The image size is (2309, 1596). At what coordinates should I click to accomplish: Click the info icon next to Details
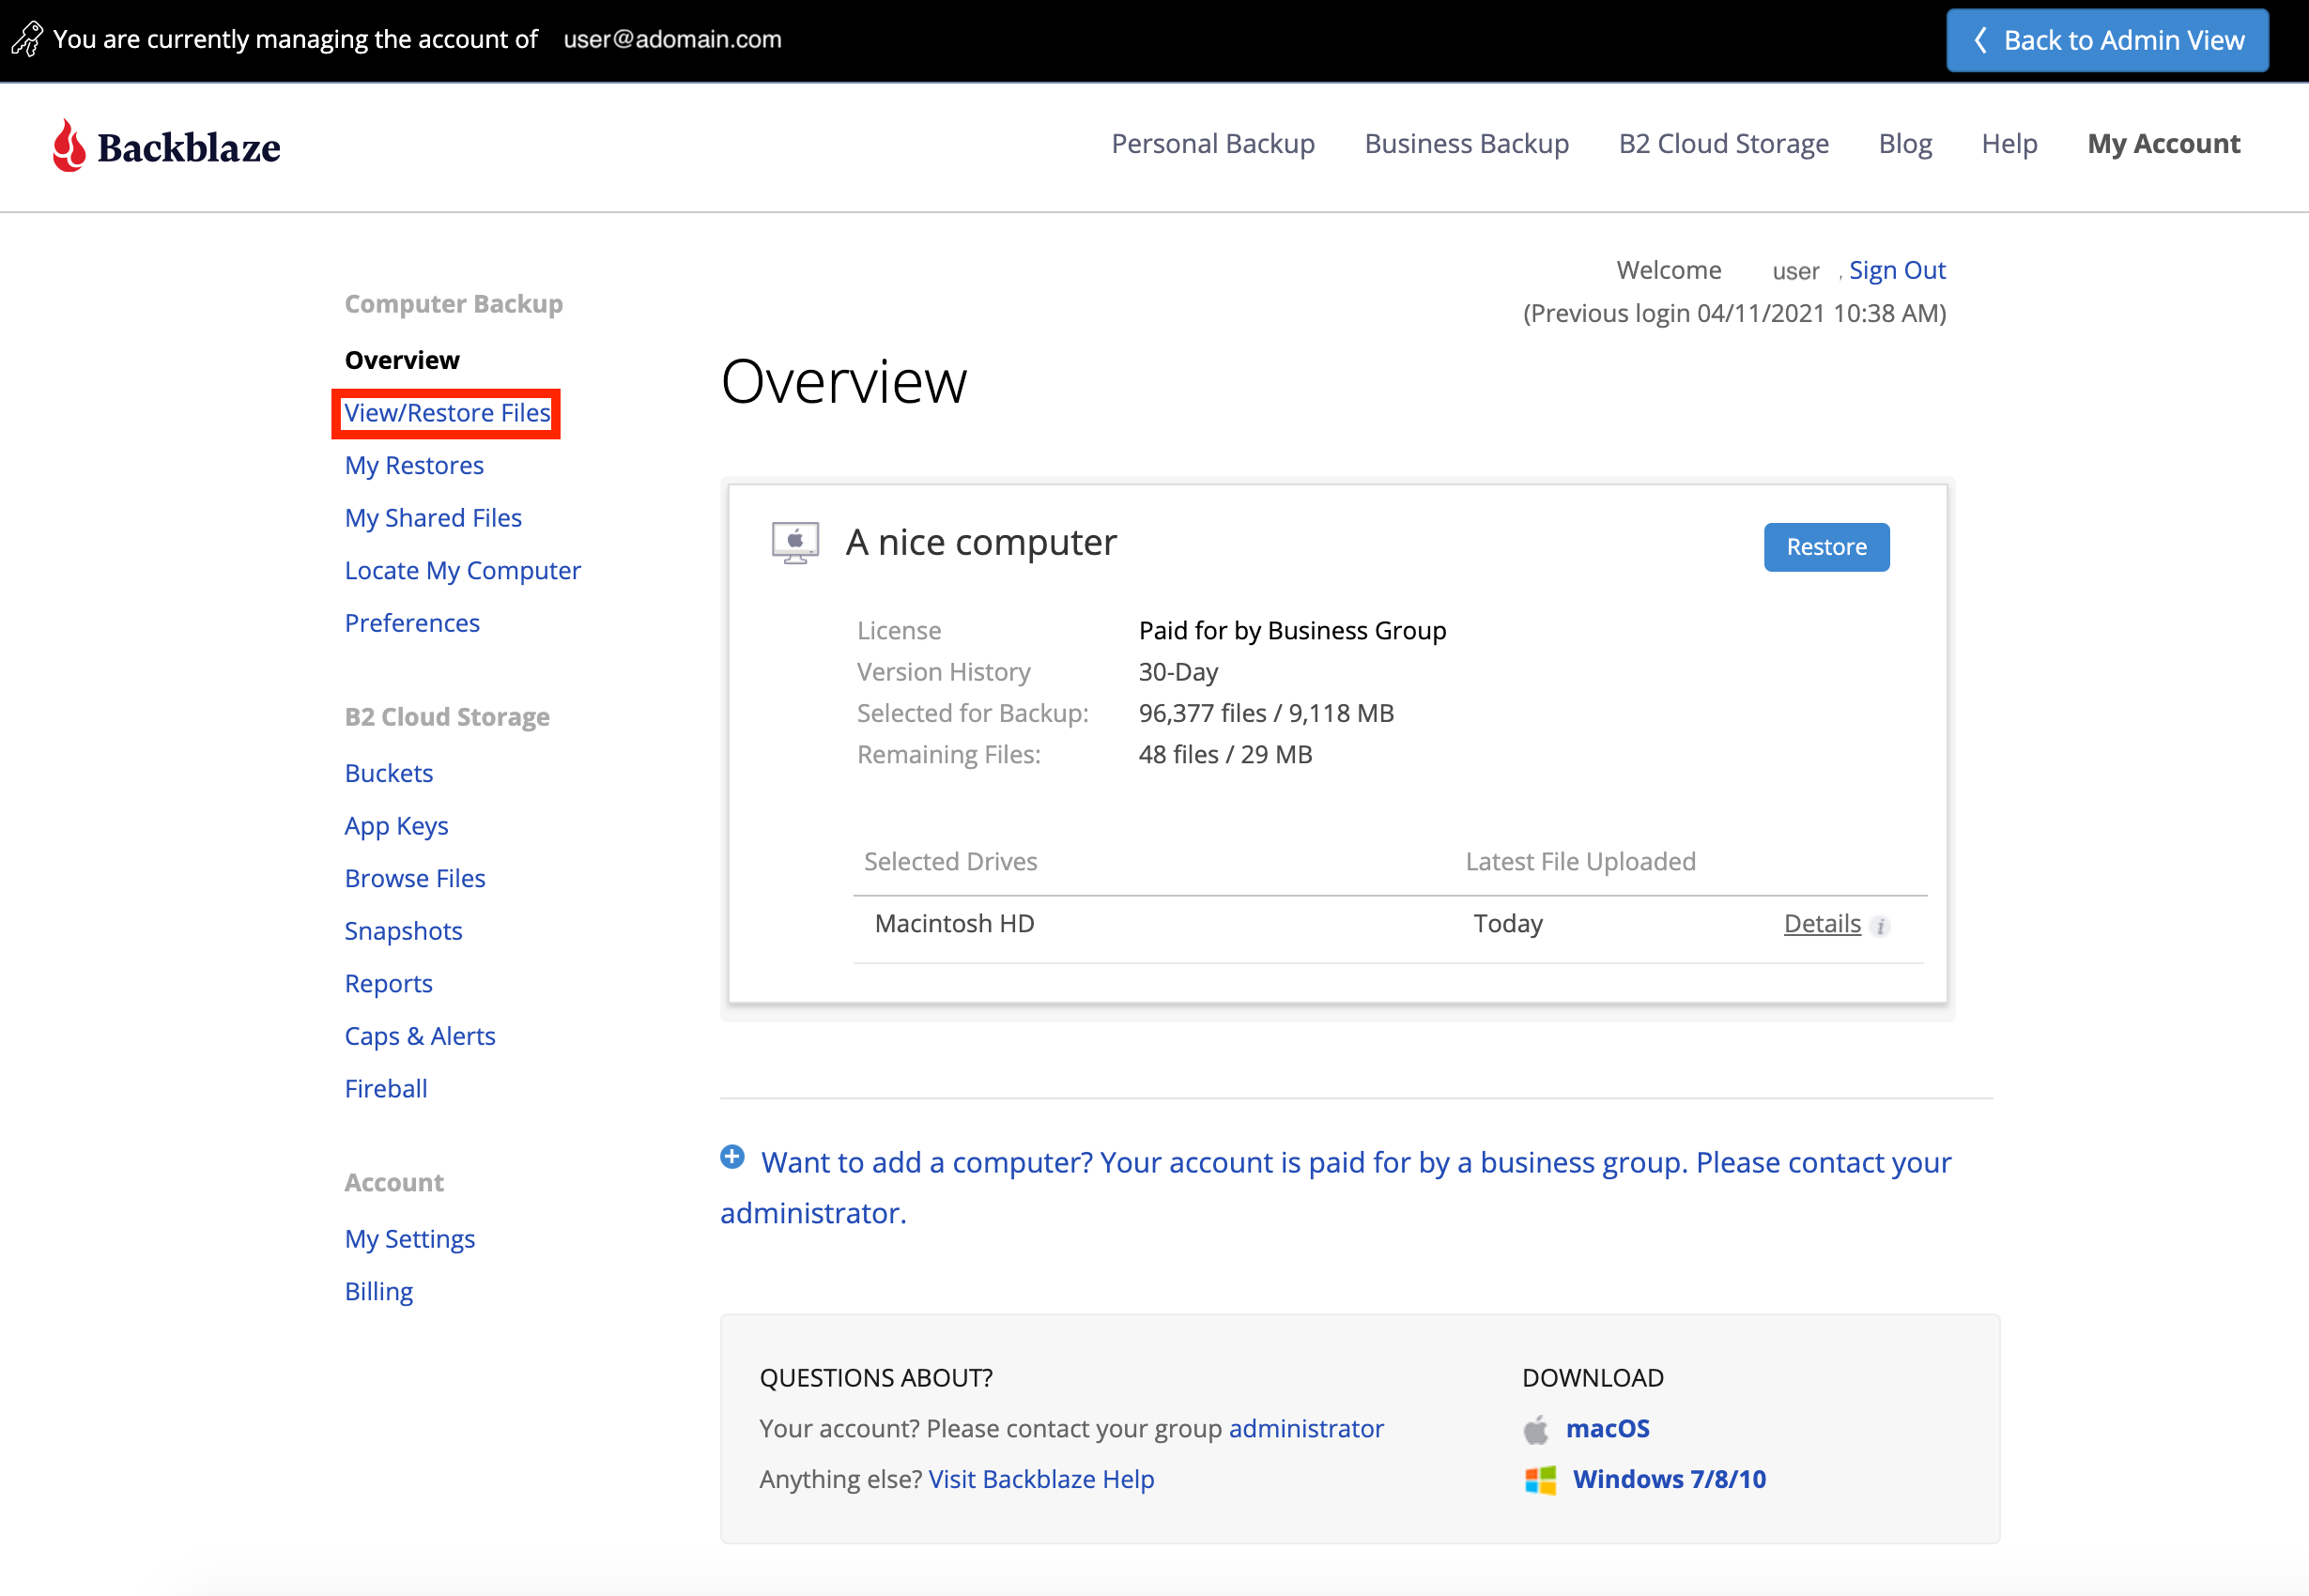[1880, 926]
